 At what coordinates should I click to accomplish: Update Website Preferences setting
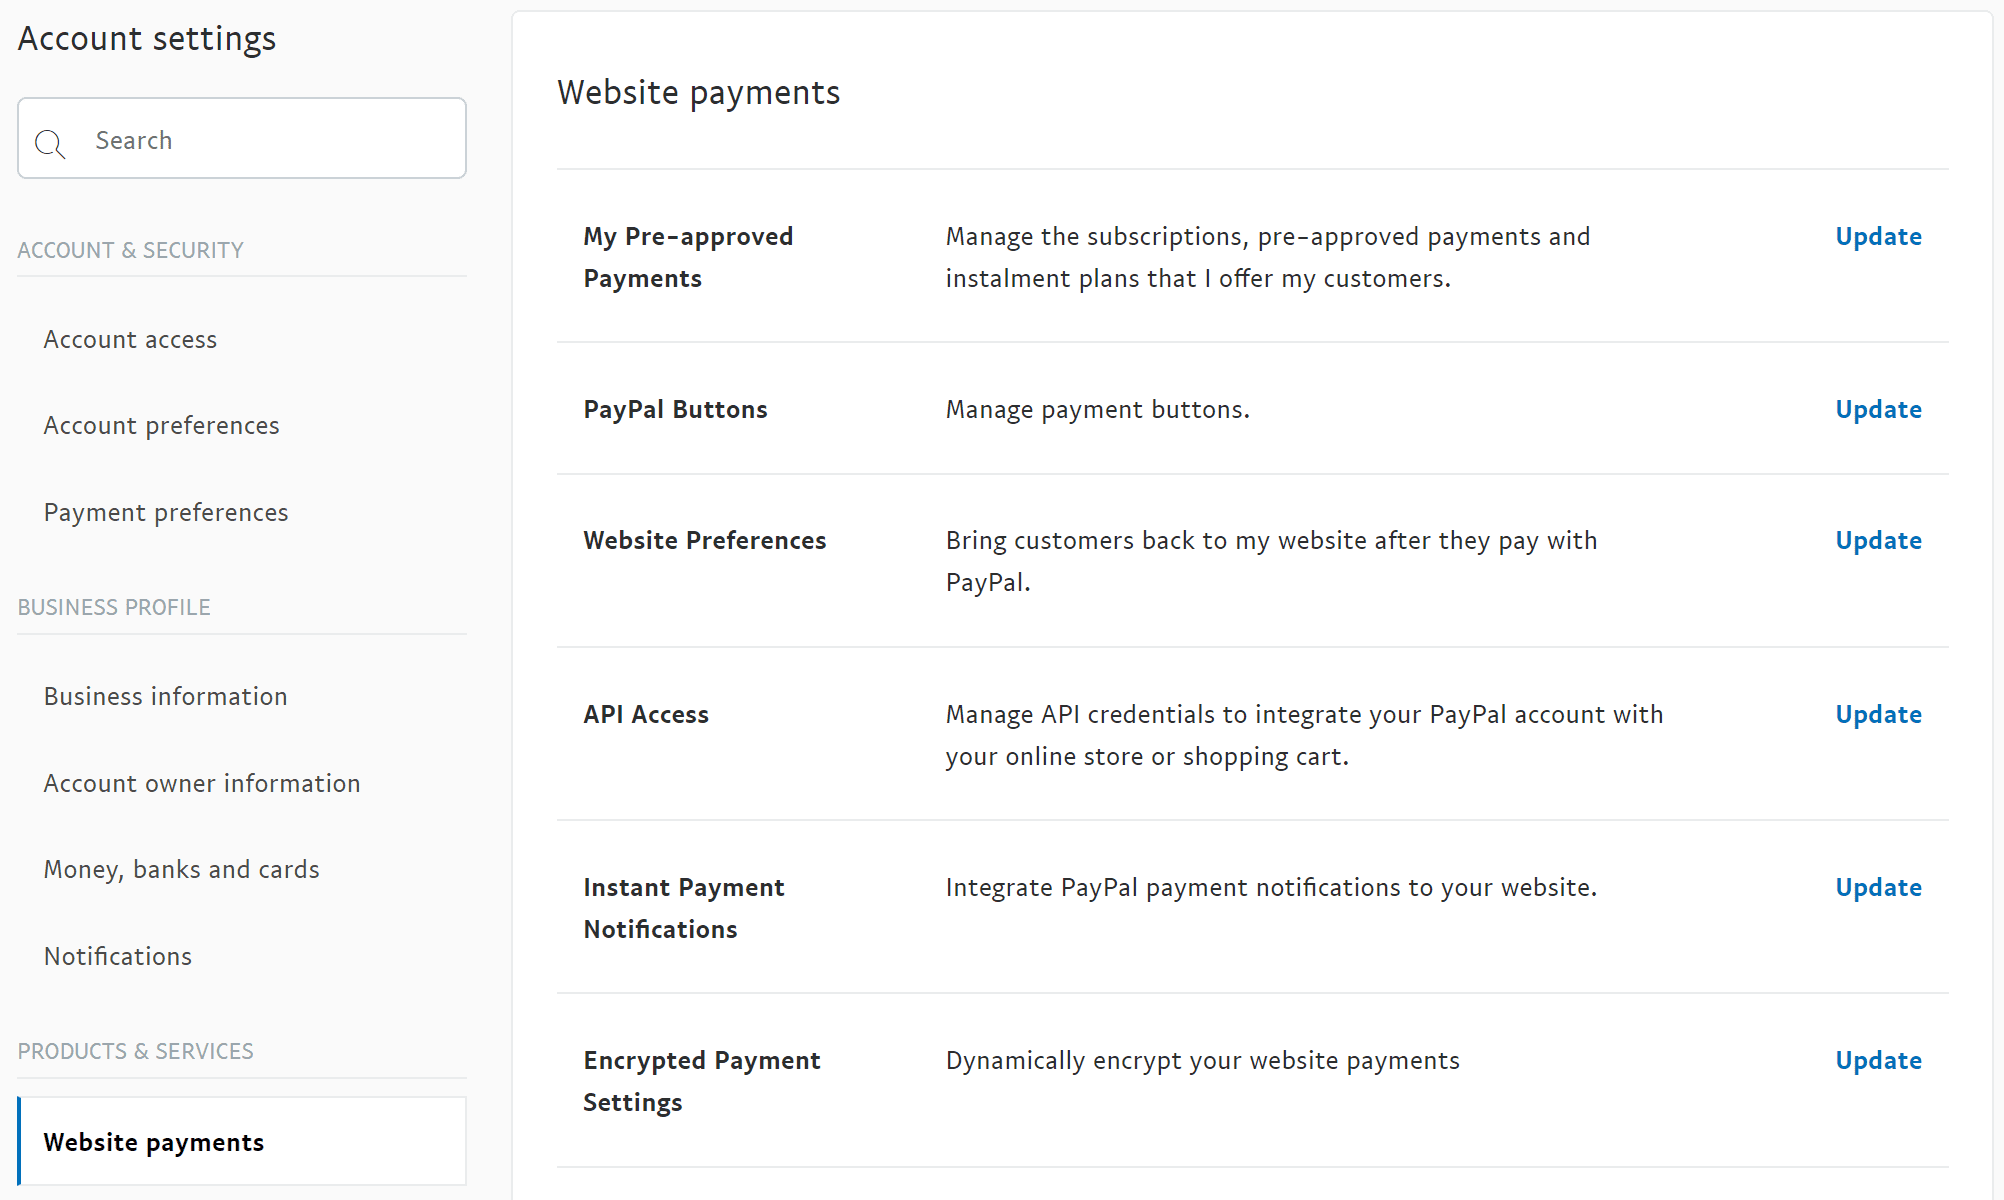coord(1878,541)
